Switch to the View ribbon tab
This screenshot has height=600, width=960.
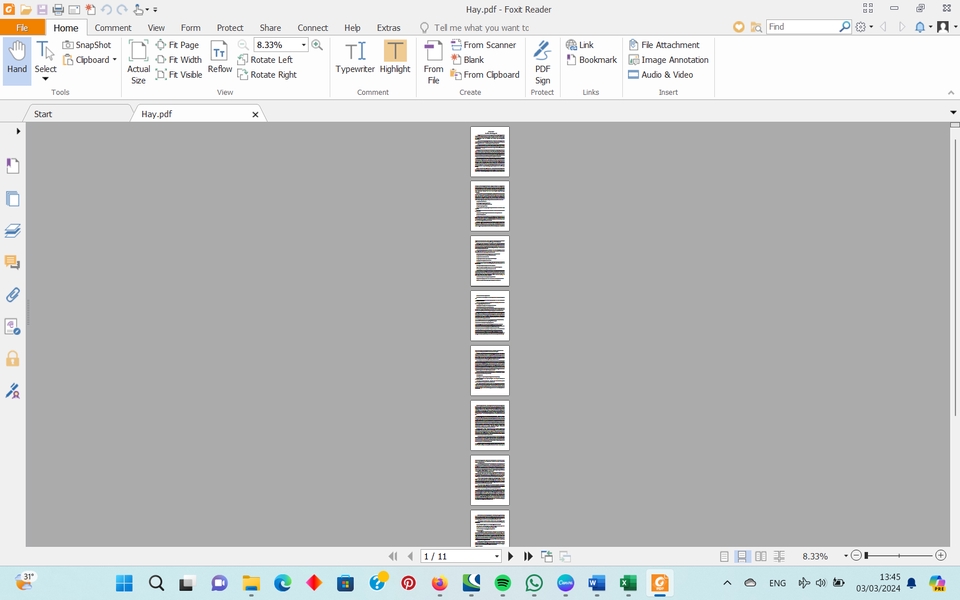[x=156, y=28]
